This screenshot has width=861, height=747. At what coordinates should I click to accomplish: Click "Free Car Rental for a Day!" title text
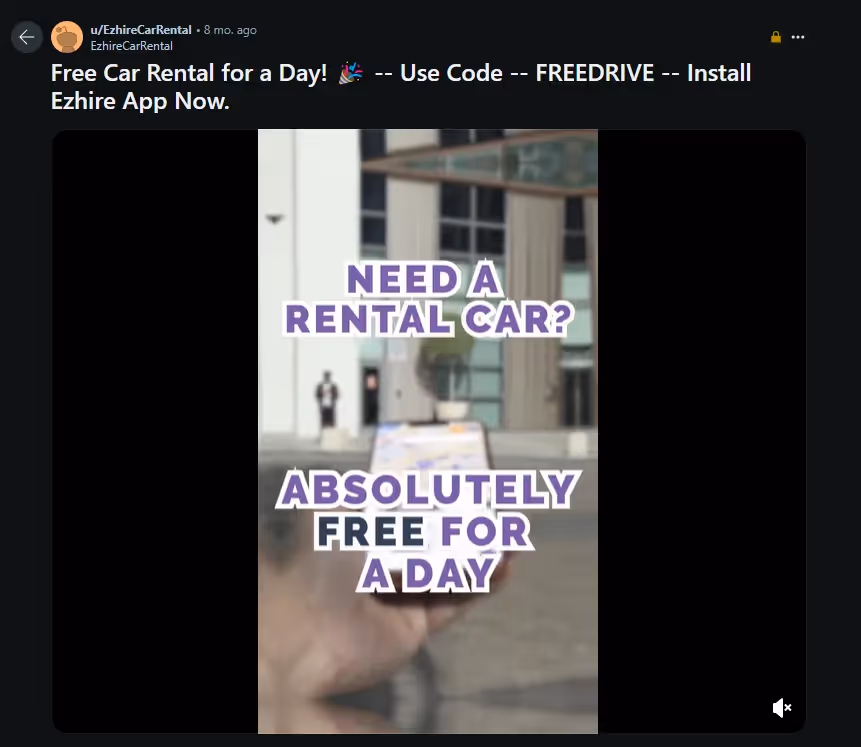pos(189,73)
